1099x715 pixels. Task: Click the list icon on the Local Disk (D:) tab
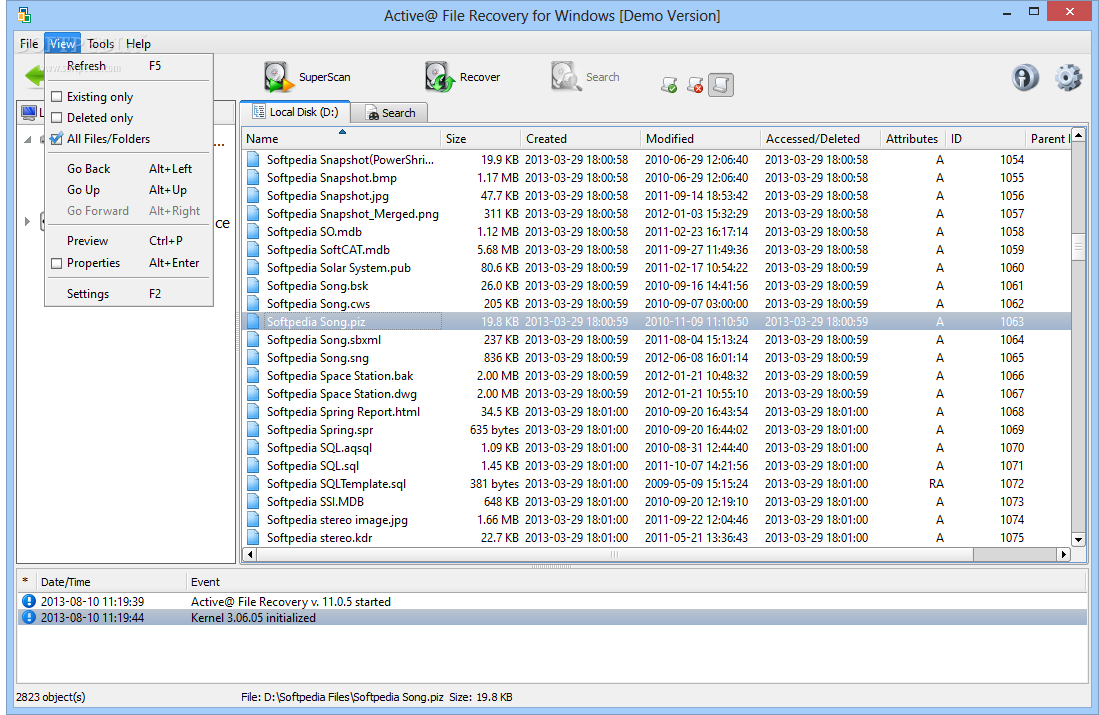coord(259,112)
